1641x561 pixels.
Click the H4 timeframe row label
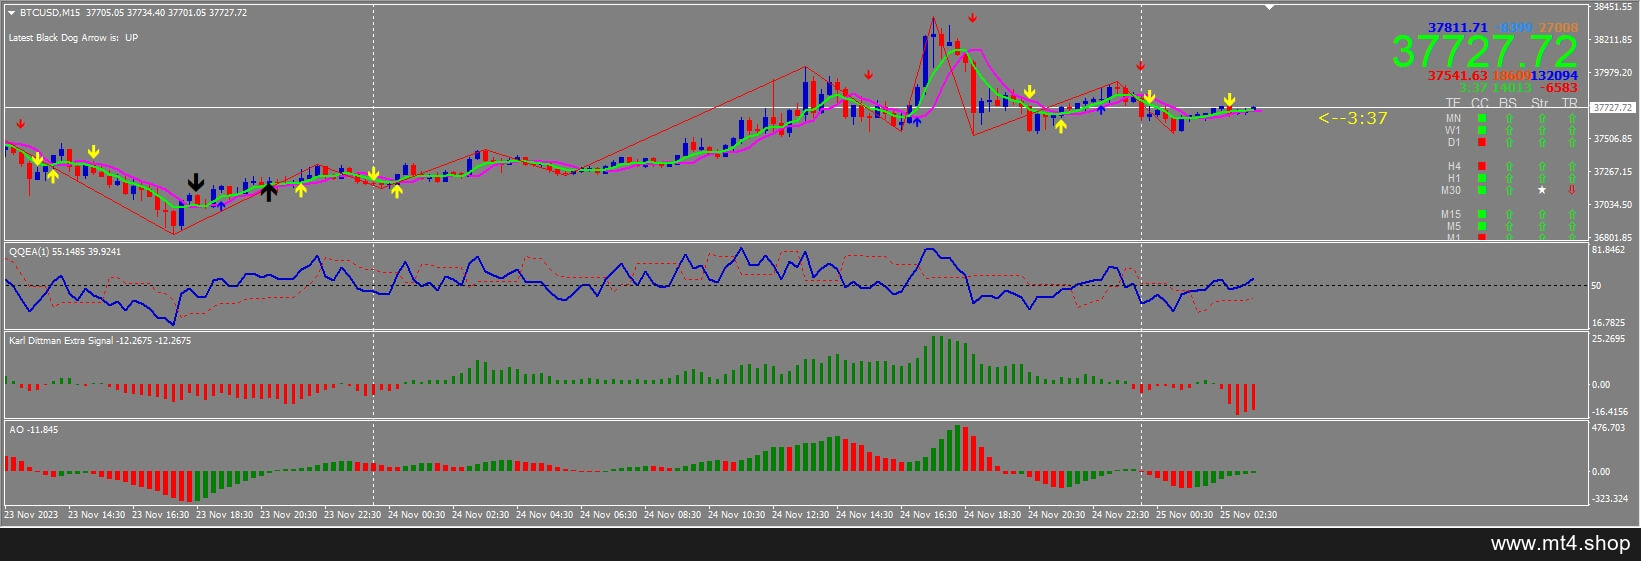[x=1454, y=166]
